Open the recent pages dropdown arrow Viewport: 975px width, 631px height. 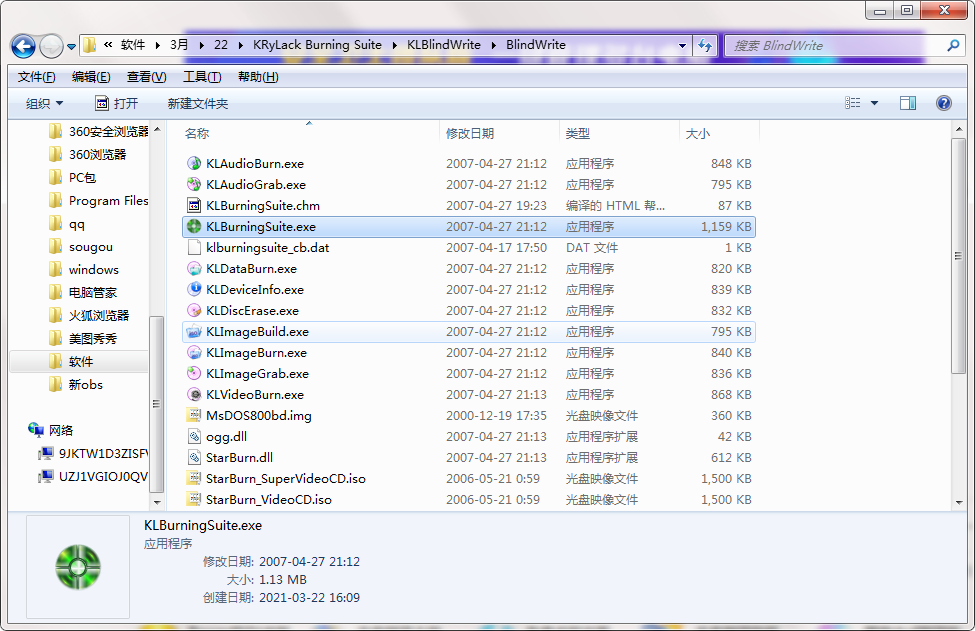72,47
